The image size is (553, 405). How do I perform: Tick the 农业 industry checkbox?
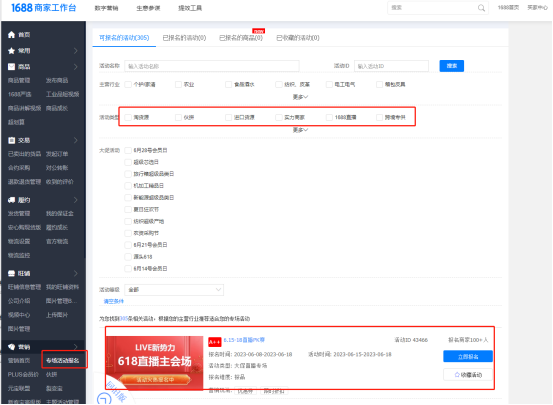[178, 84]
